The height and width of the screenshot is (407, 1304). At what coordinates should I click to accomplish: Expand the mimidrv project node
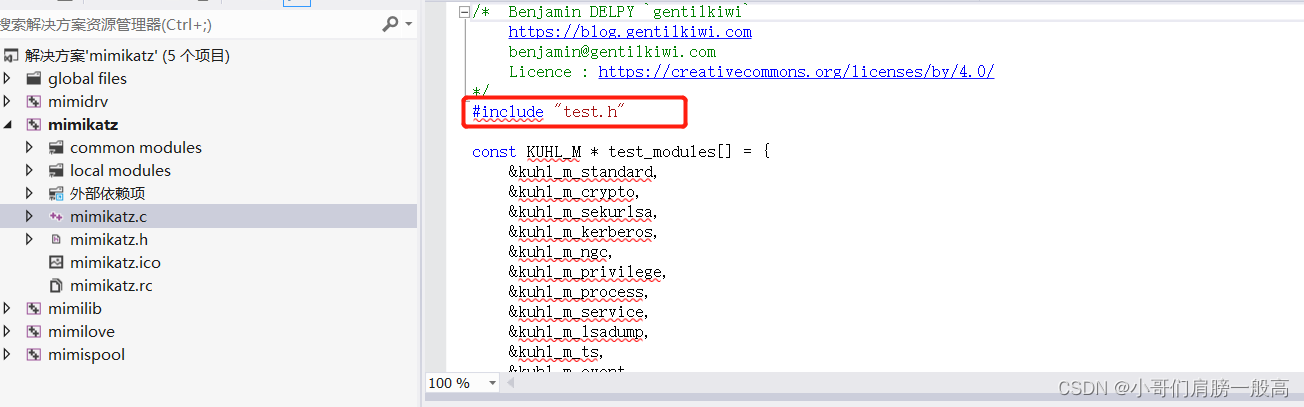pos(8,102)
